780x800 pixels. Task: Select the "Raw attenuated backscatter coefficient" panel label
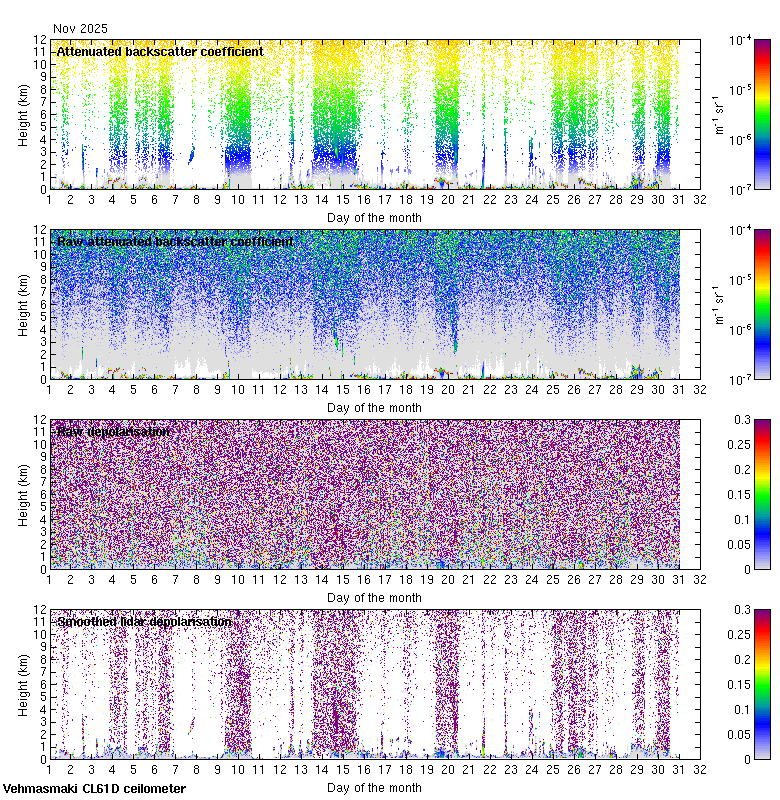click(x=175, y=241)
